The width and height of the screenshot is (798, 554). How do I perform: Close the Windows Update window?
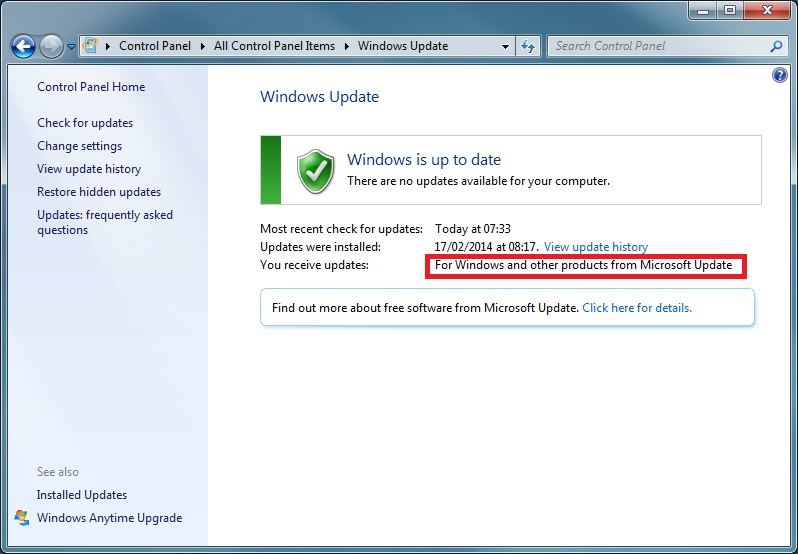pos(768,10)
